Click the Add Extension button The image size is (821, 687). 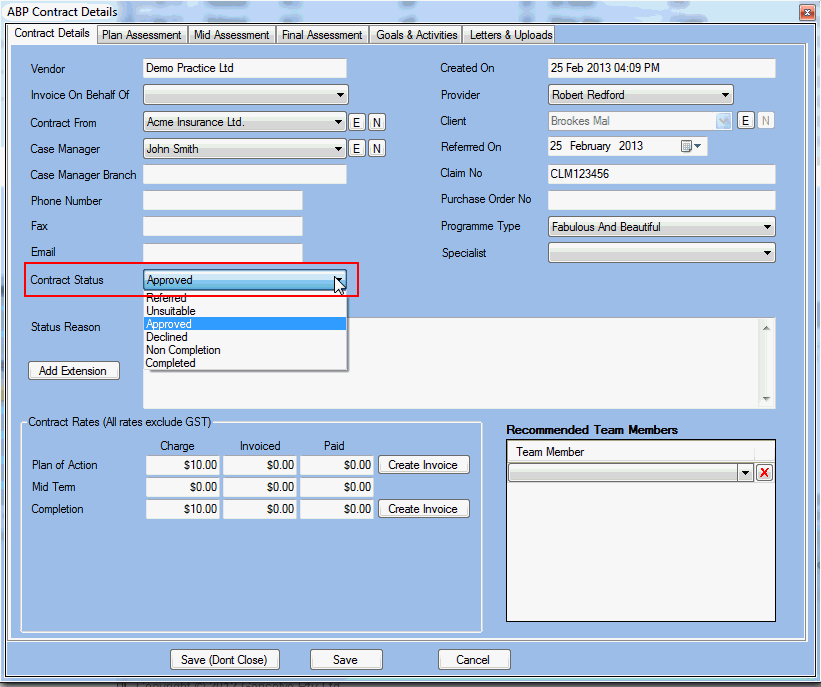pos(73,371)
